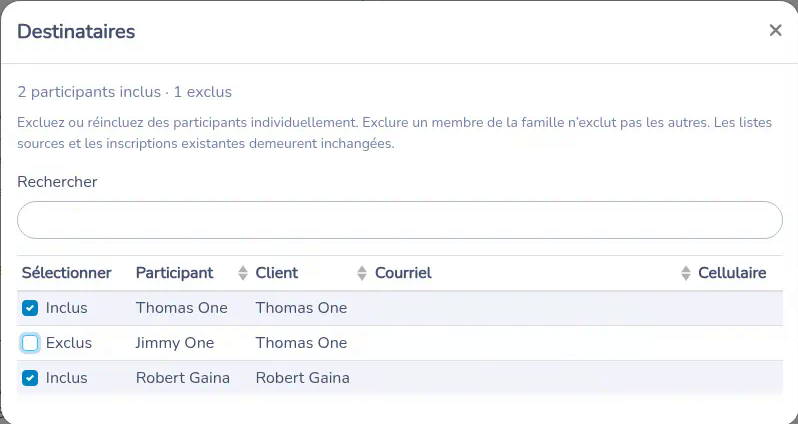Click the Sélectionner column header
Image resolution: width=798 pixels, height=424 pixels.
tap(67, 273)
